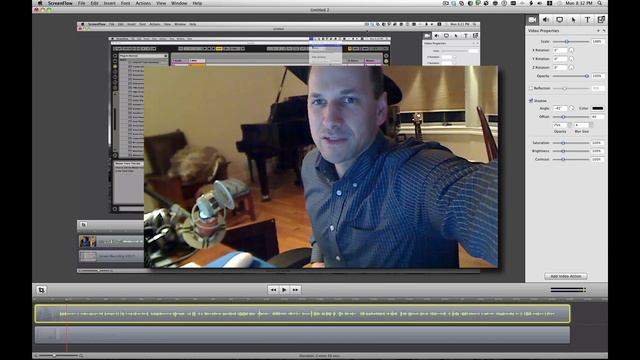640x360 pixels.
Task: Open the Callout pointer properties tab
Action: click(573, 20)
